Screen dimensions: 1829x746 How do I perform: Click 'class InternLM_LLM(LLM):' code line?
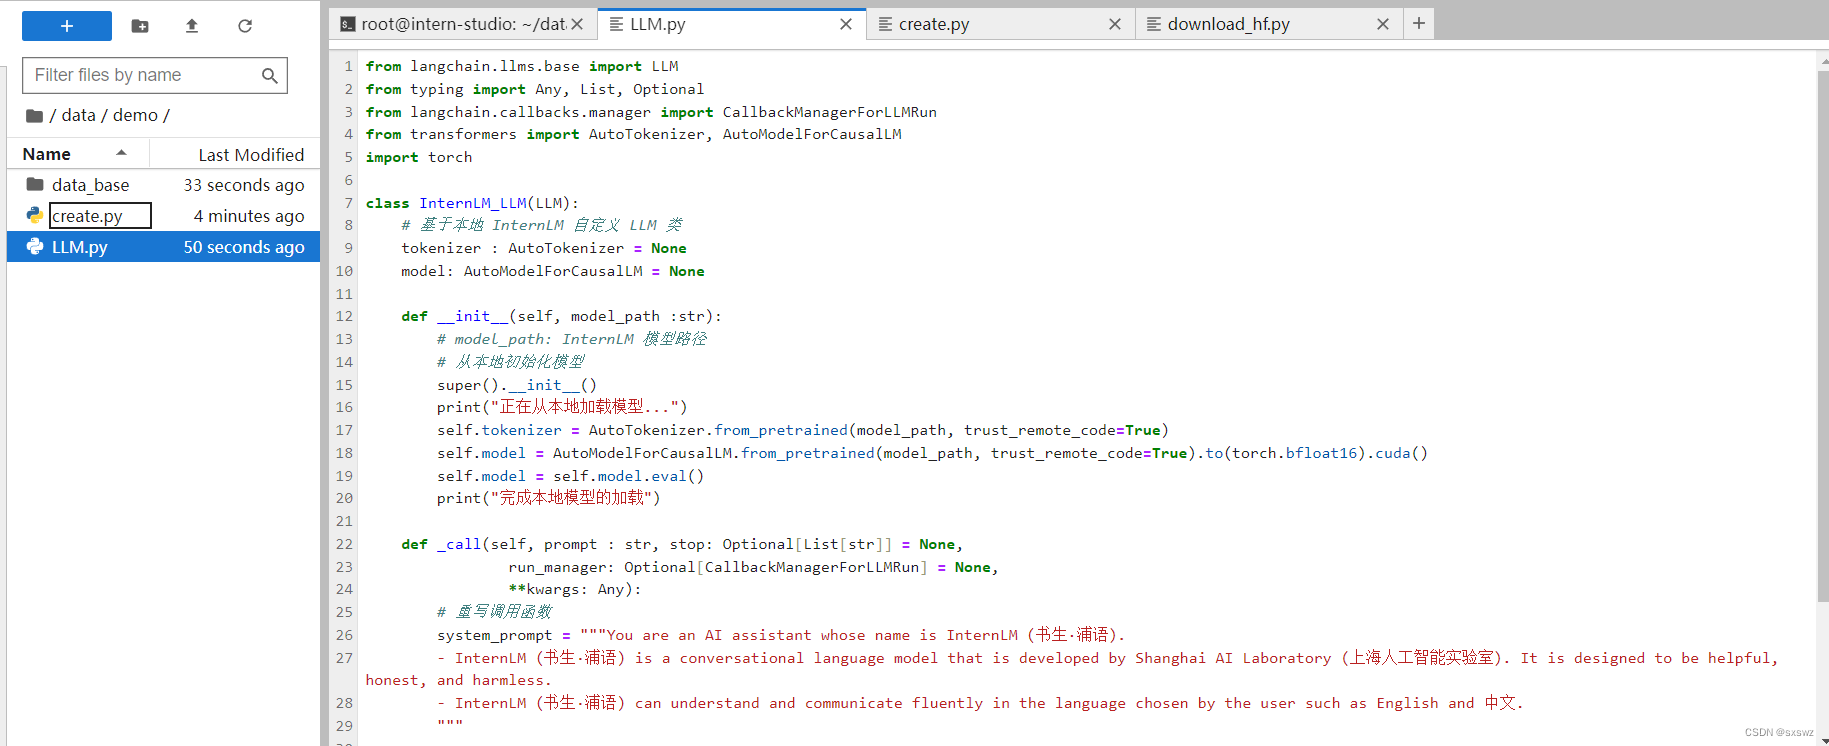click(472, 203)
